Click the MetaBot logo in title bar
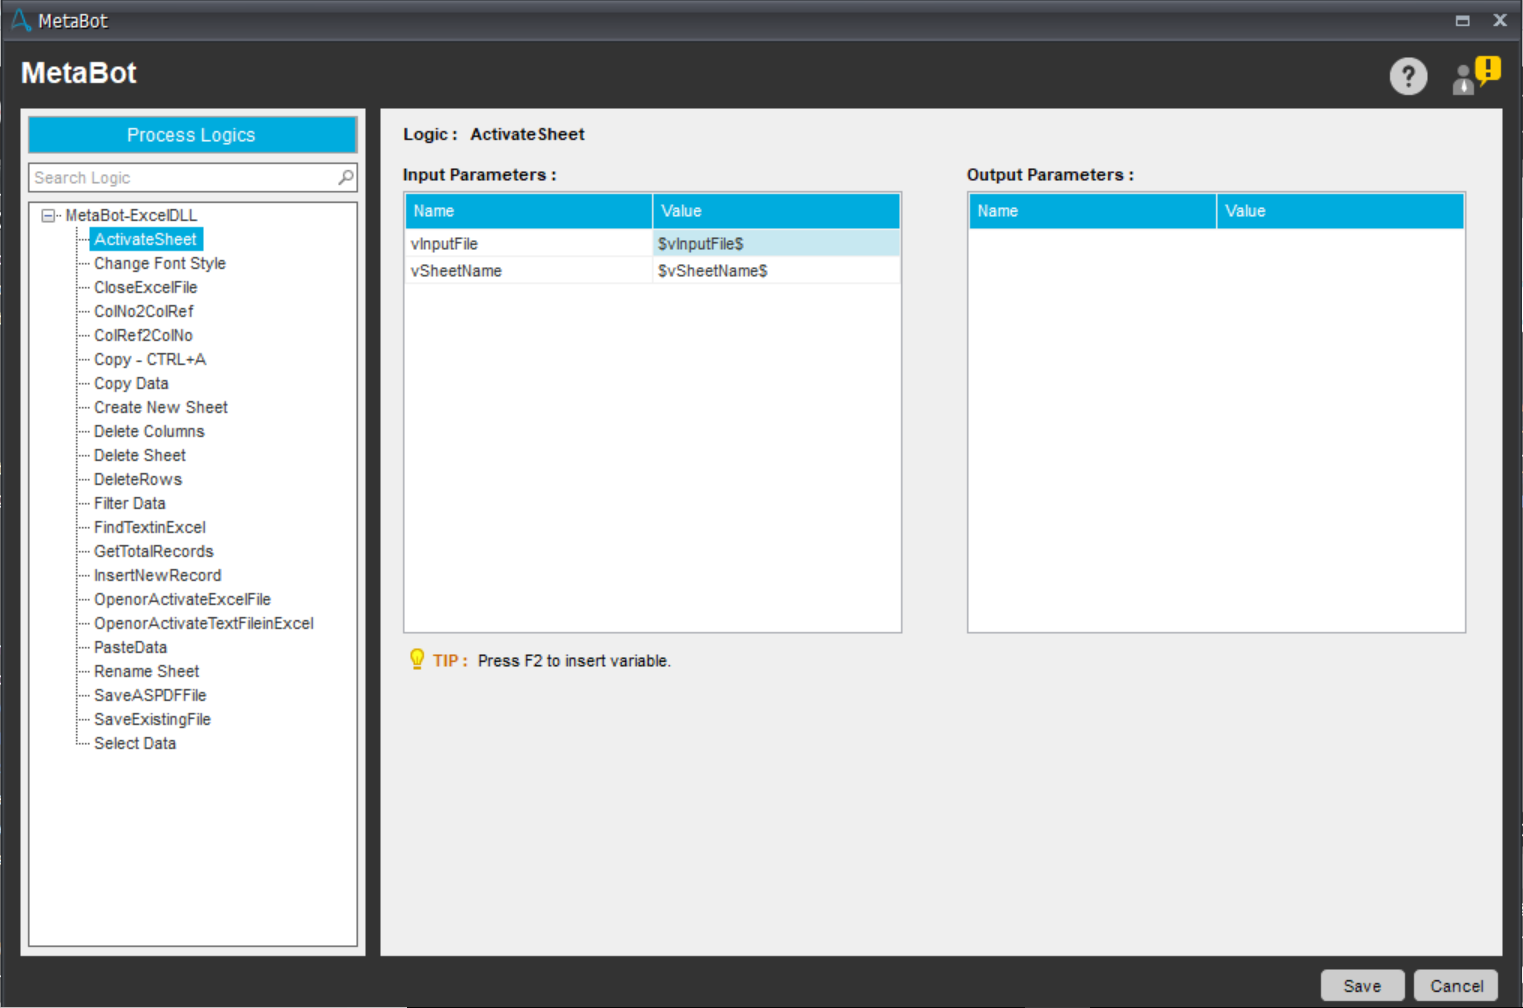Viewport: 1523px width, 1008px height. 20,20
